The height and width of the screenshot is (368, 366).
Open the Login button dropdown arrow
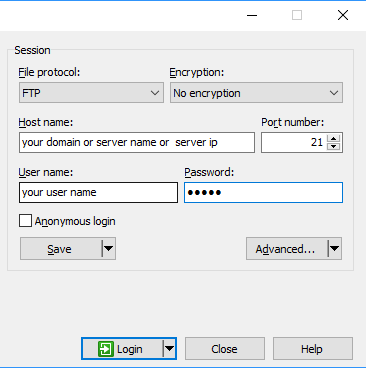pos(169,349)
